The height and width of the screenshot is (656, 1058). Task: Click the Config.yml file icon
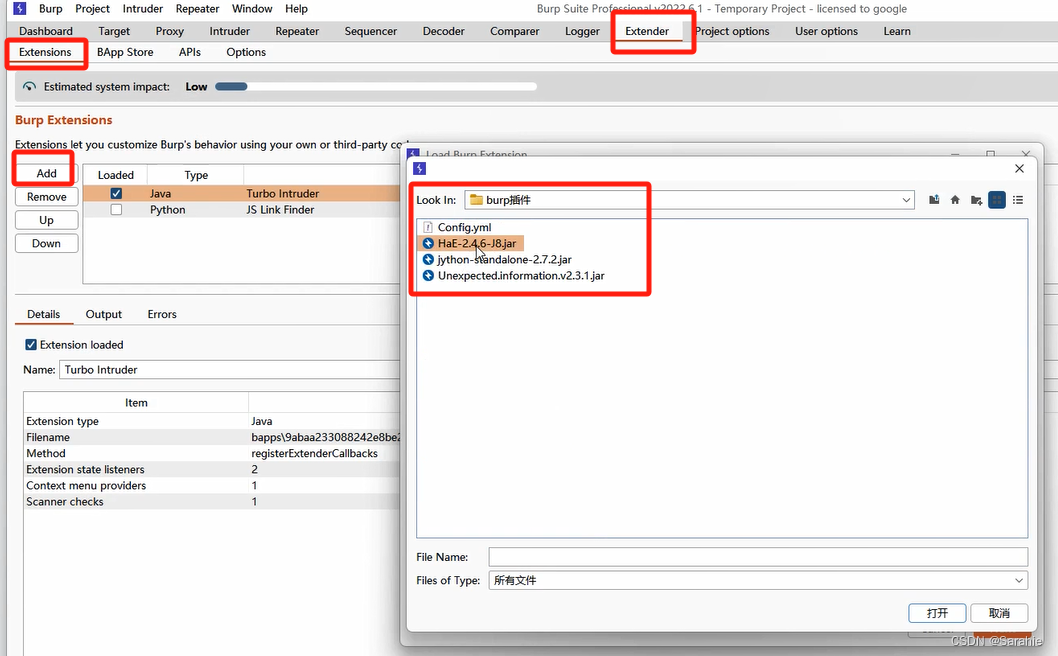[428, 227]
